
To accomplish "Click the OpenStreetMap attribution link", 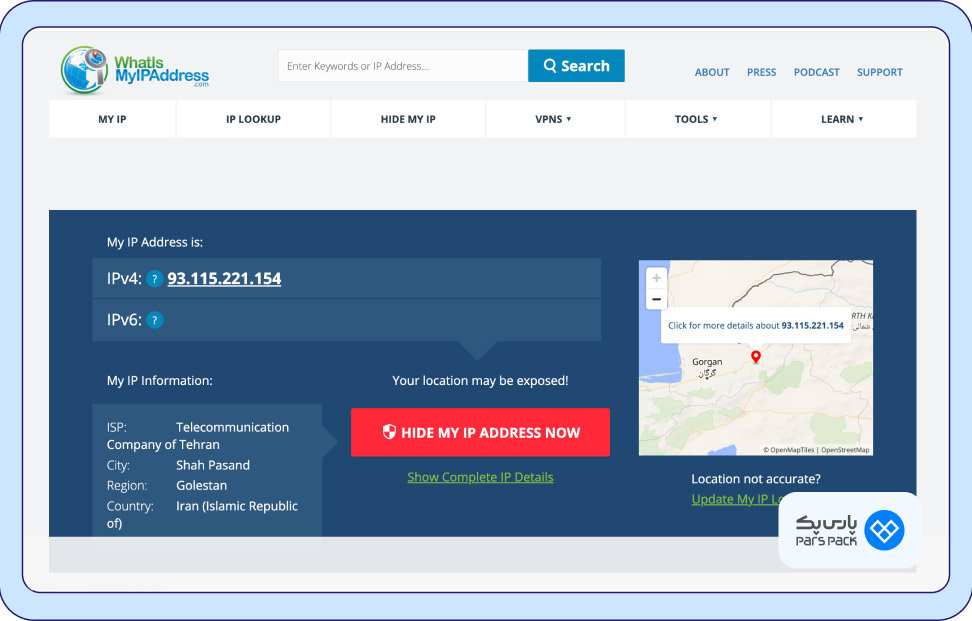I will (846, 450).
